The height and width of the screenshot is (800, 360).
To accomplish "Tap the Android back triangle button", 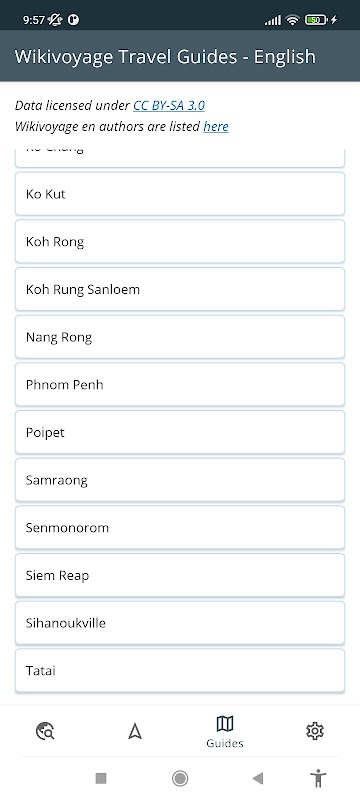I will point(258,778).
